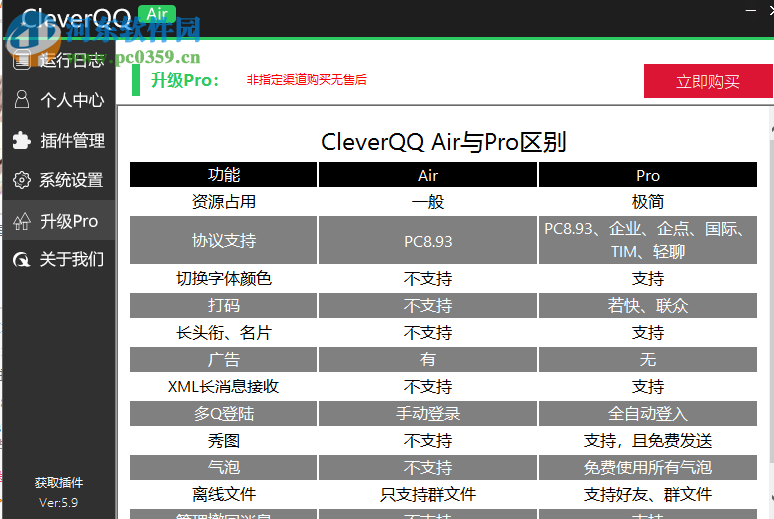The height and width of the screenshot is (519, 774).
Task: Click the Air column header
Action: click(x=428, y=174)
